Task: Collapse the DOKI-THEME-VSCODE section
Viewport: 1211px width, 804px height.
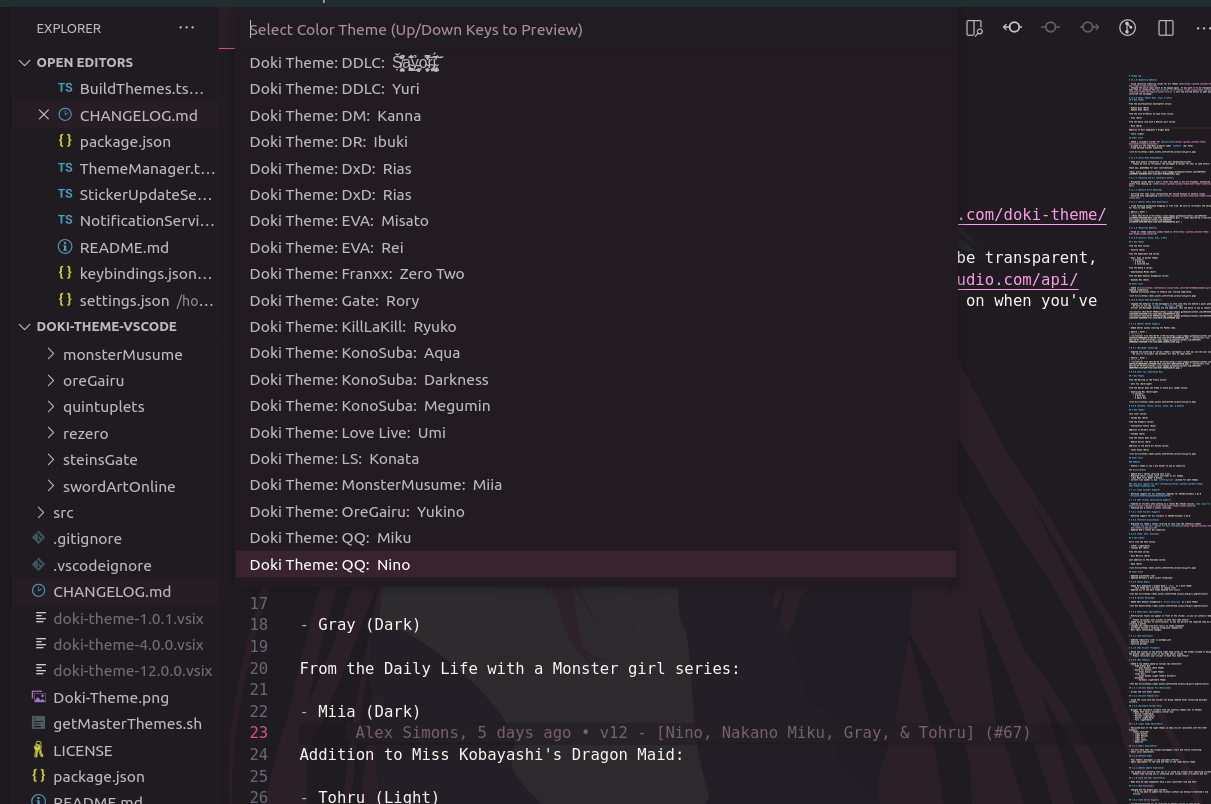Action: click(24, 326)
